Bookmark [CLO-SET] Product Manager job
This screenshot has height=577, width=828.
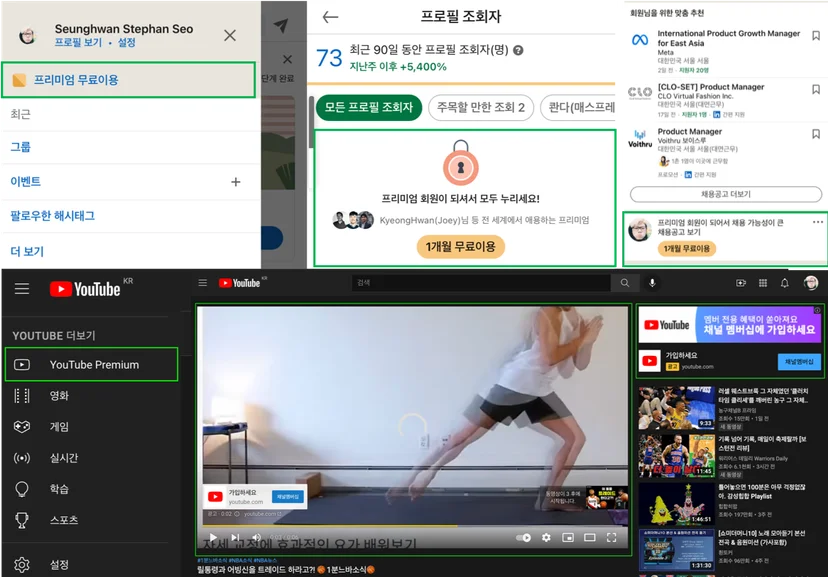coord(816,89)
